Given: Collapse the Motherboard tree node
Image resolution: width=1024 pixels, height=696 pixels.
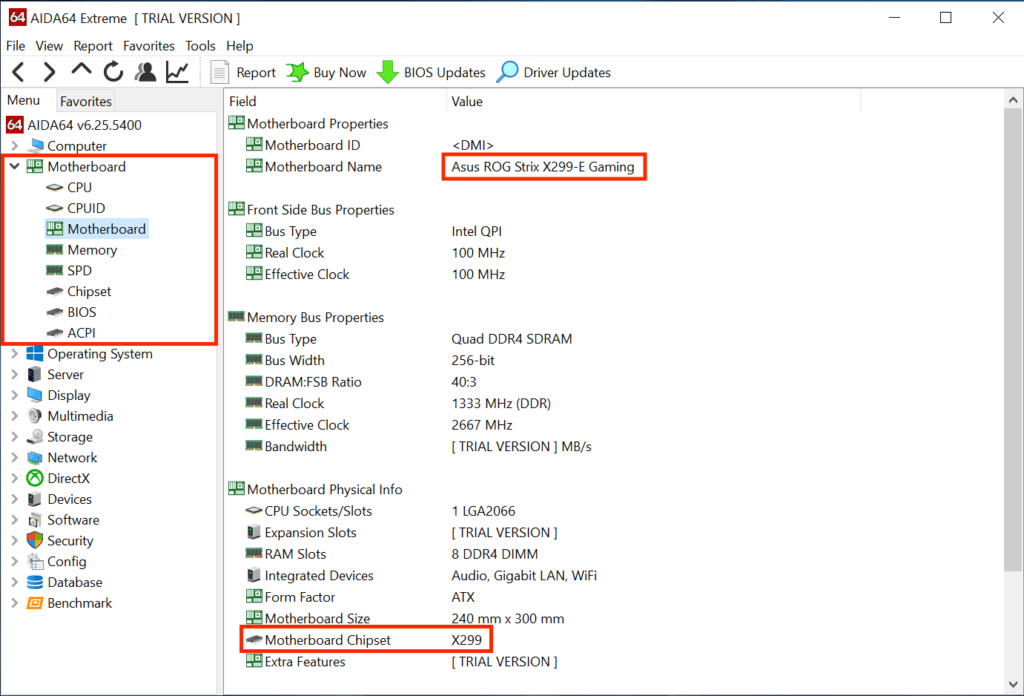Looking at the screenshot, I should [14, 166].
